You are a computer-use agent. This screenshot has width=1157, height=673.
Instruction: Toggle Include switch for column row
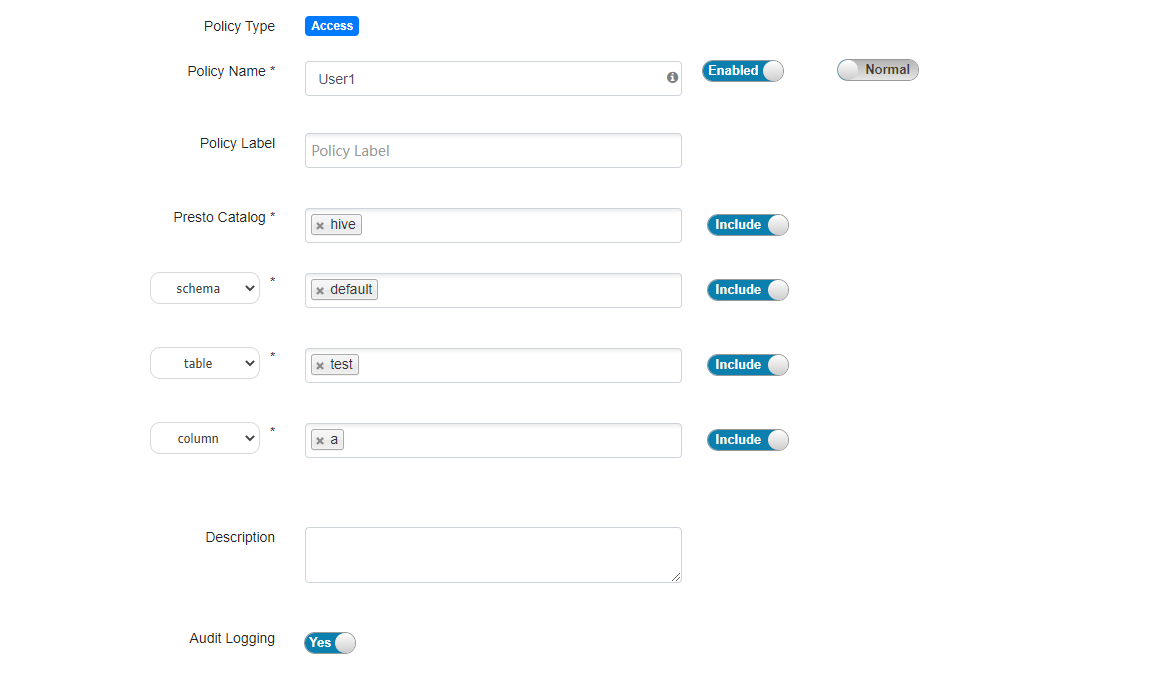[747, 440]
